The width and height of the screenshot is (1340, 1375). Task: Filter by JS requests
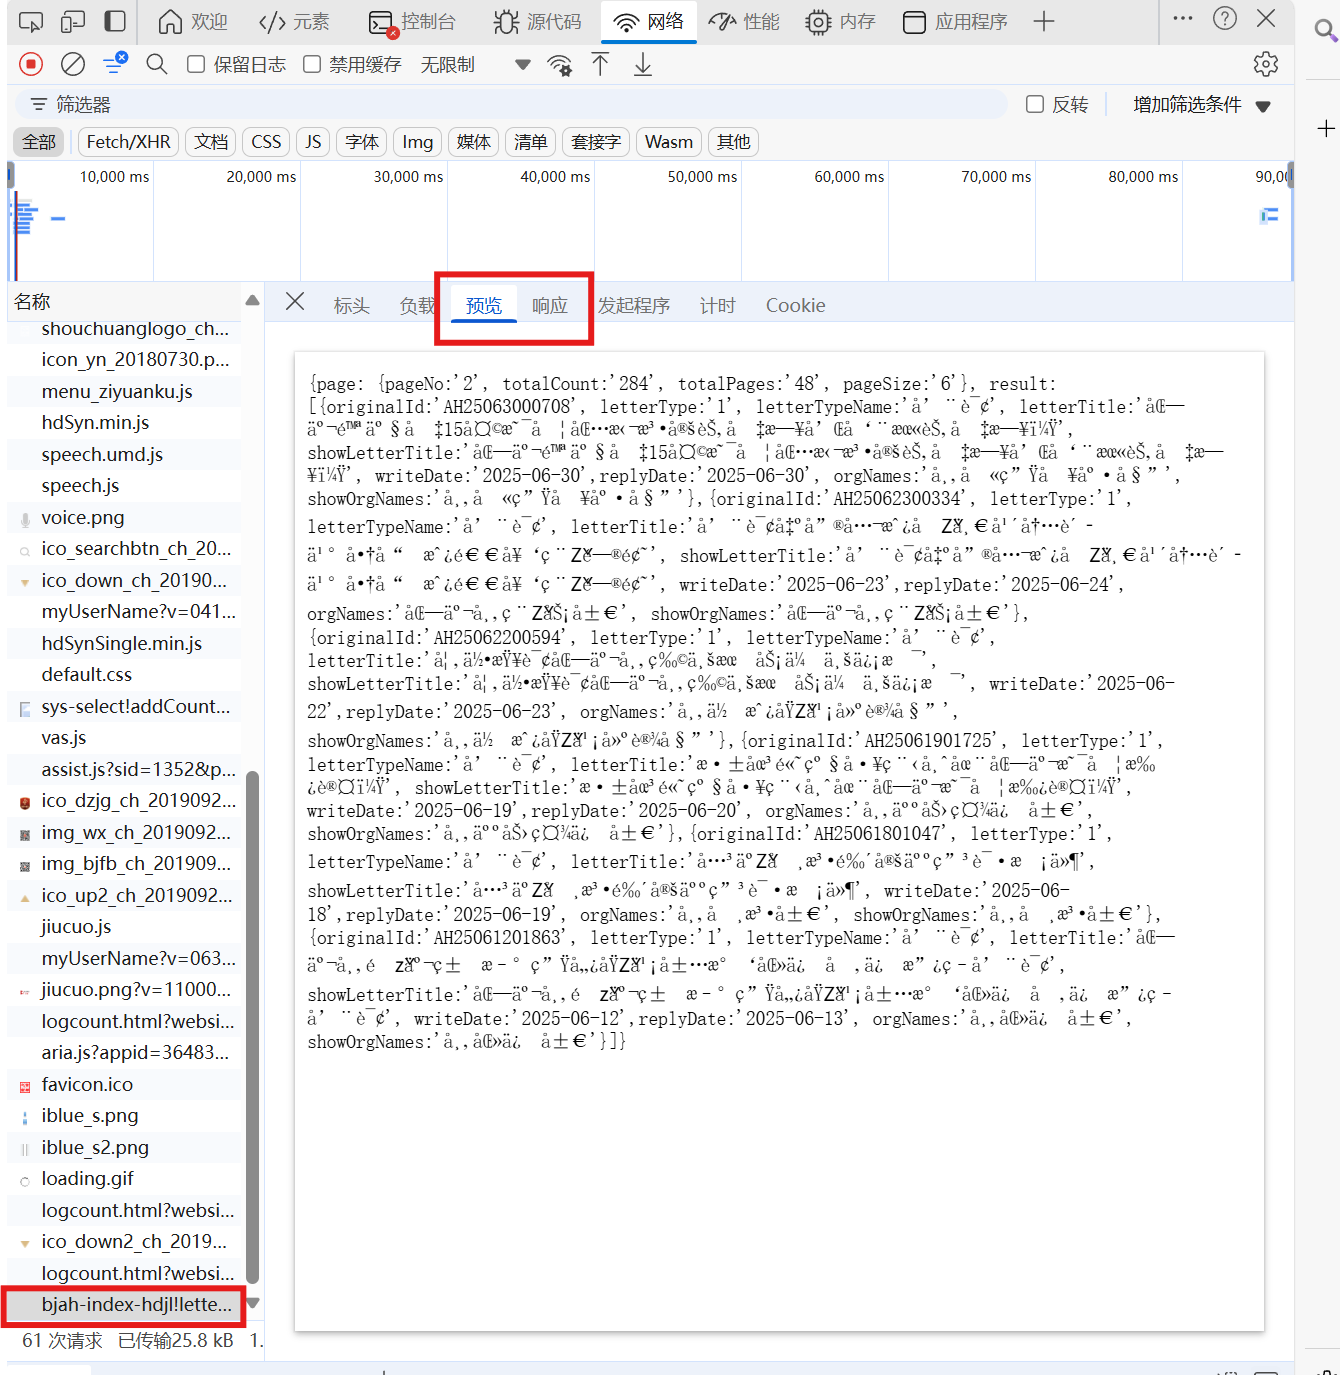[313, 142]
